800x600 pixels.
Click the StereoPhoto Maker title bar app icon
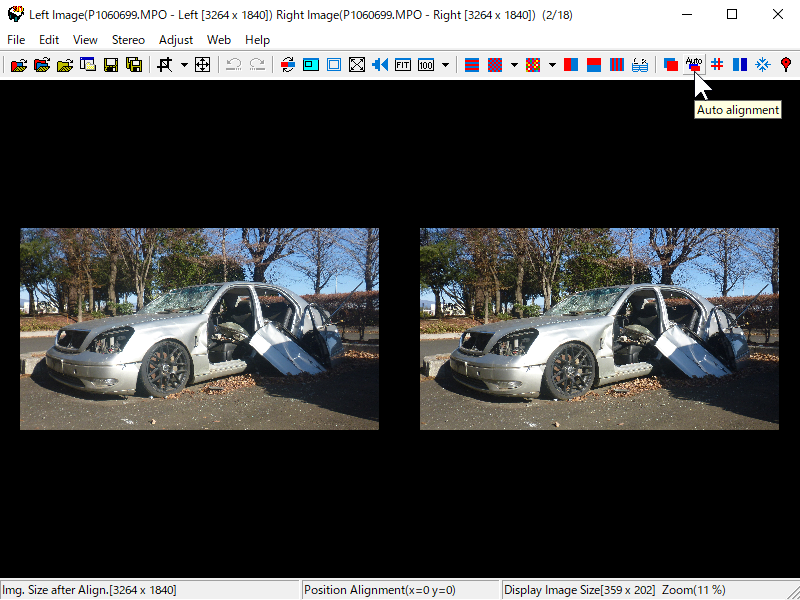tap(15, 14)
